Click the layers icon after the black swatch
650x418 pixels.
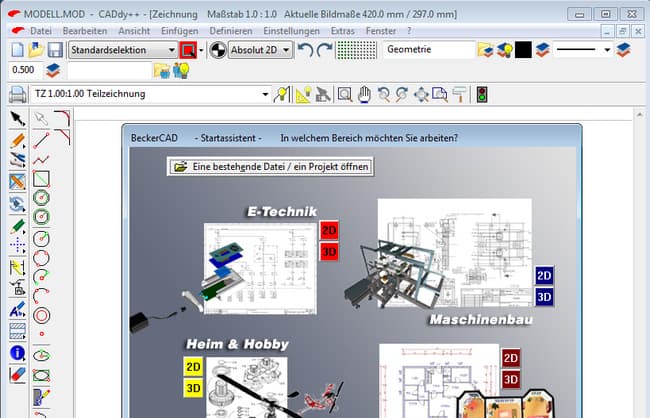tap(542, 50)
